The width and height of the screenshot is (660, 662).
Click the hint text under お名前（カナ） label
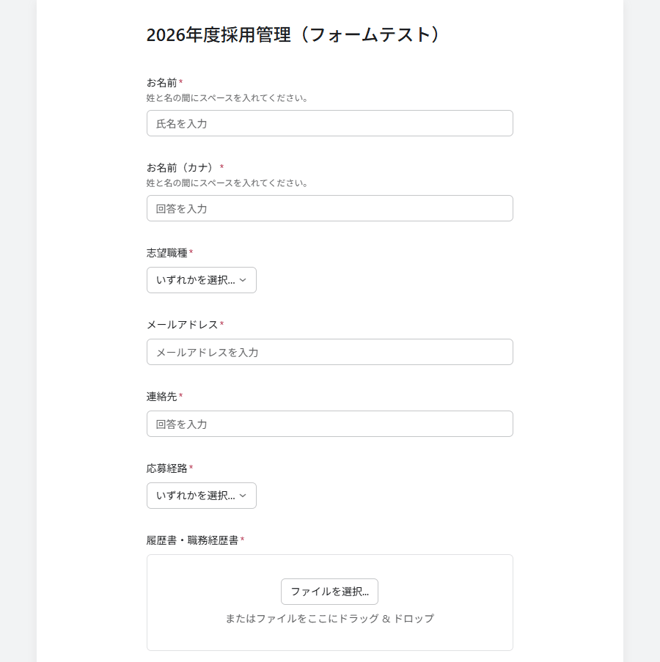tap(228, 183)
